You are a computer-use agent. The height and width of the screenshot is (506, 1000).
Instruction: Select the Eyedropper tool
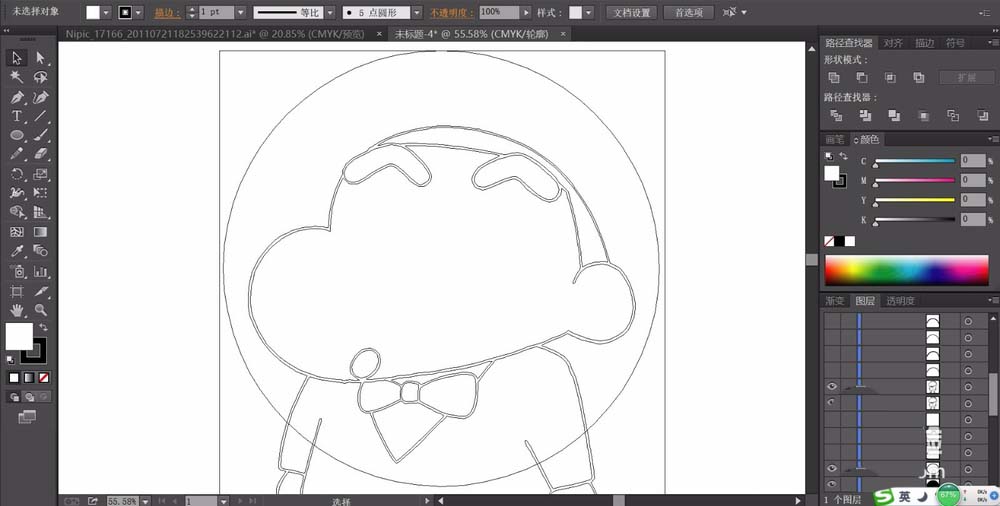17,251
